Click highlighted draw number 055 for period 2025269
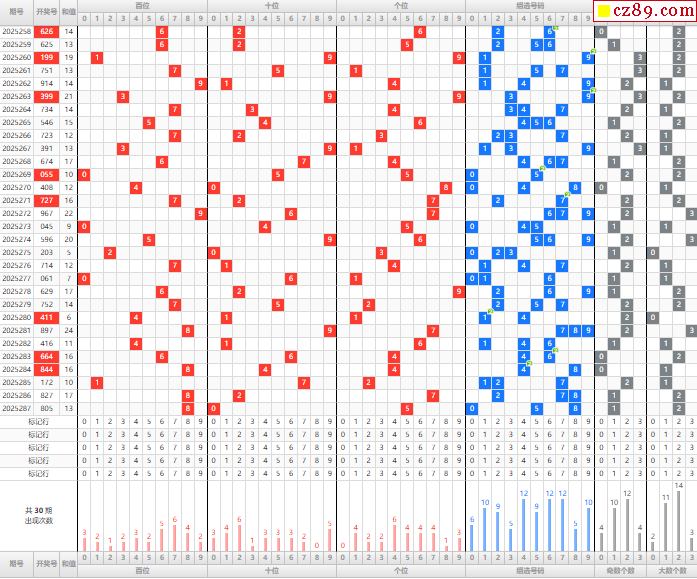 tap(46, 174)
